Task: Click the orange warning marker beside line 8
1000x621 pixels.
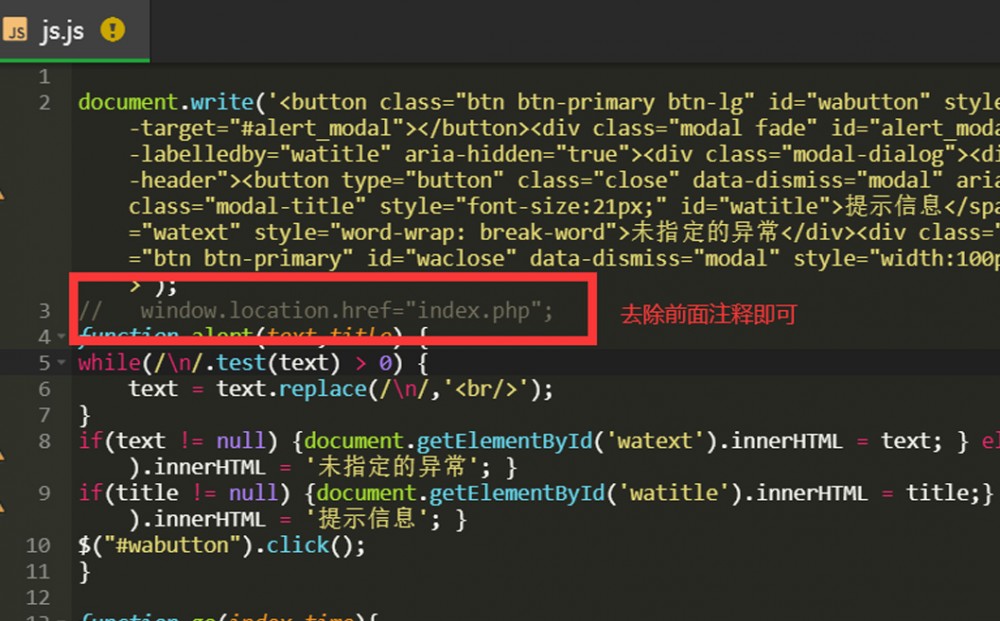Action: pyautogui.click(x=2, y=455)
